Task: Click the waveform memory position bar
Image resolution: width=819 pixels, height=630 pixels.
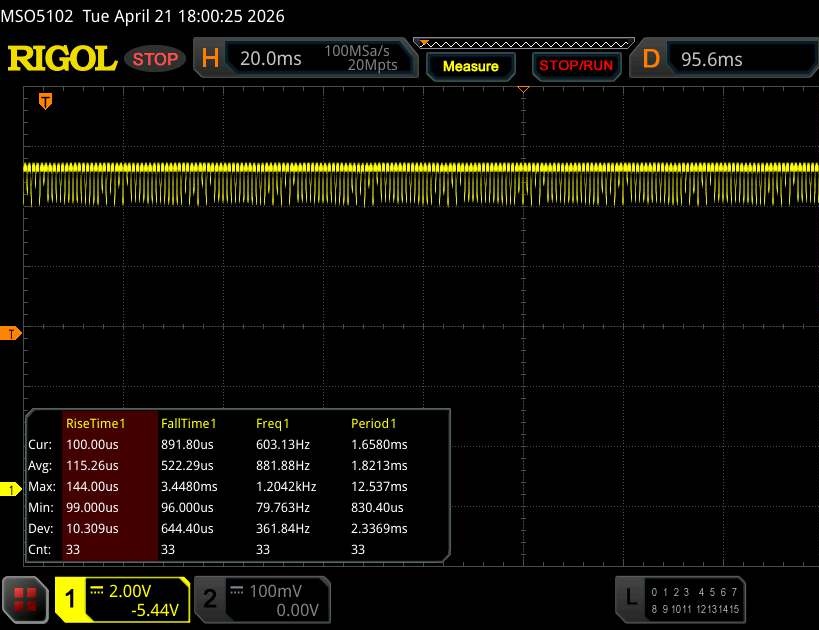Action: (524, 44)
